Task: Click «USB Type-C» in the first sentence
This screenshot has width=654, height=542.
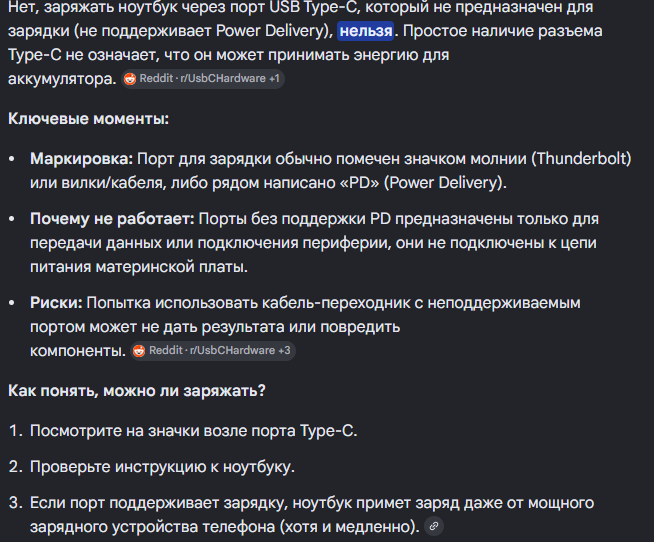Action: [313, 8]
